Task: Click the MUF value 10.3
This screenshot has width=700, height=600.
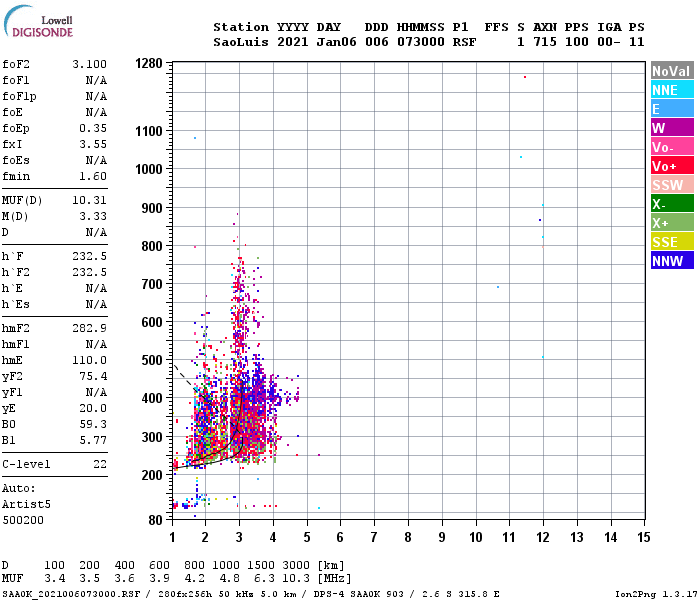Action: (296, 578)
